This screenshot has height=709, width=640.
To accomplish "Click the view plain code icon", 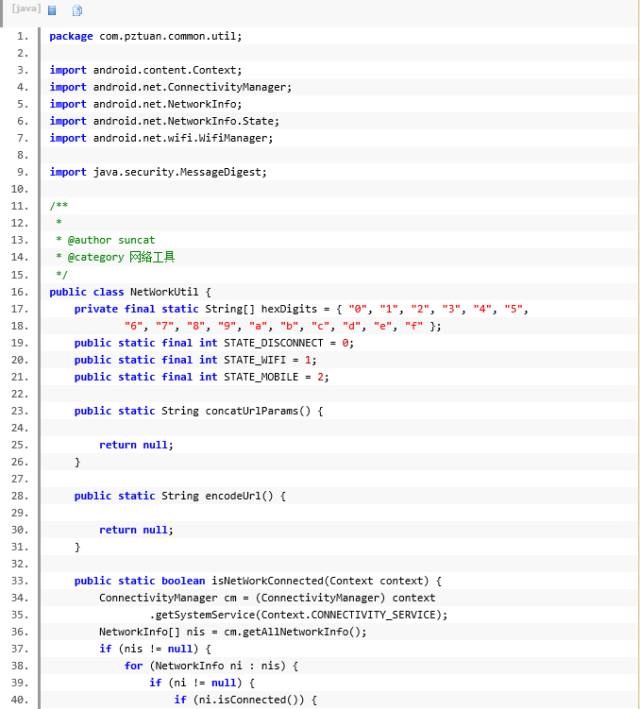I will pos(52,10).
